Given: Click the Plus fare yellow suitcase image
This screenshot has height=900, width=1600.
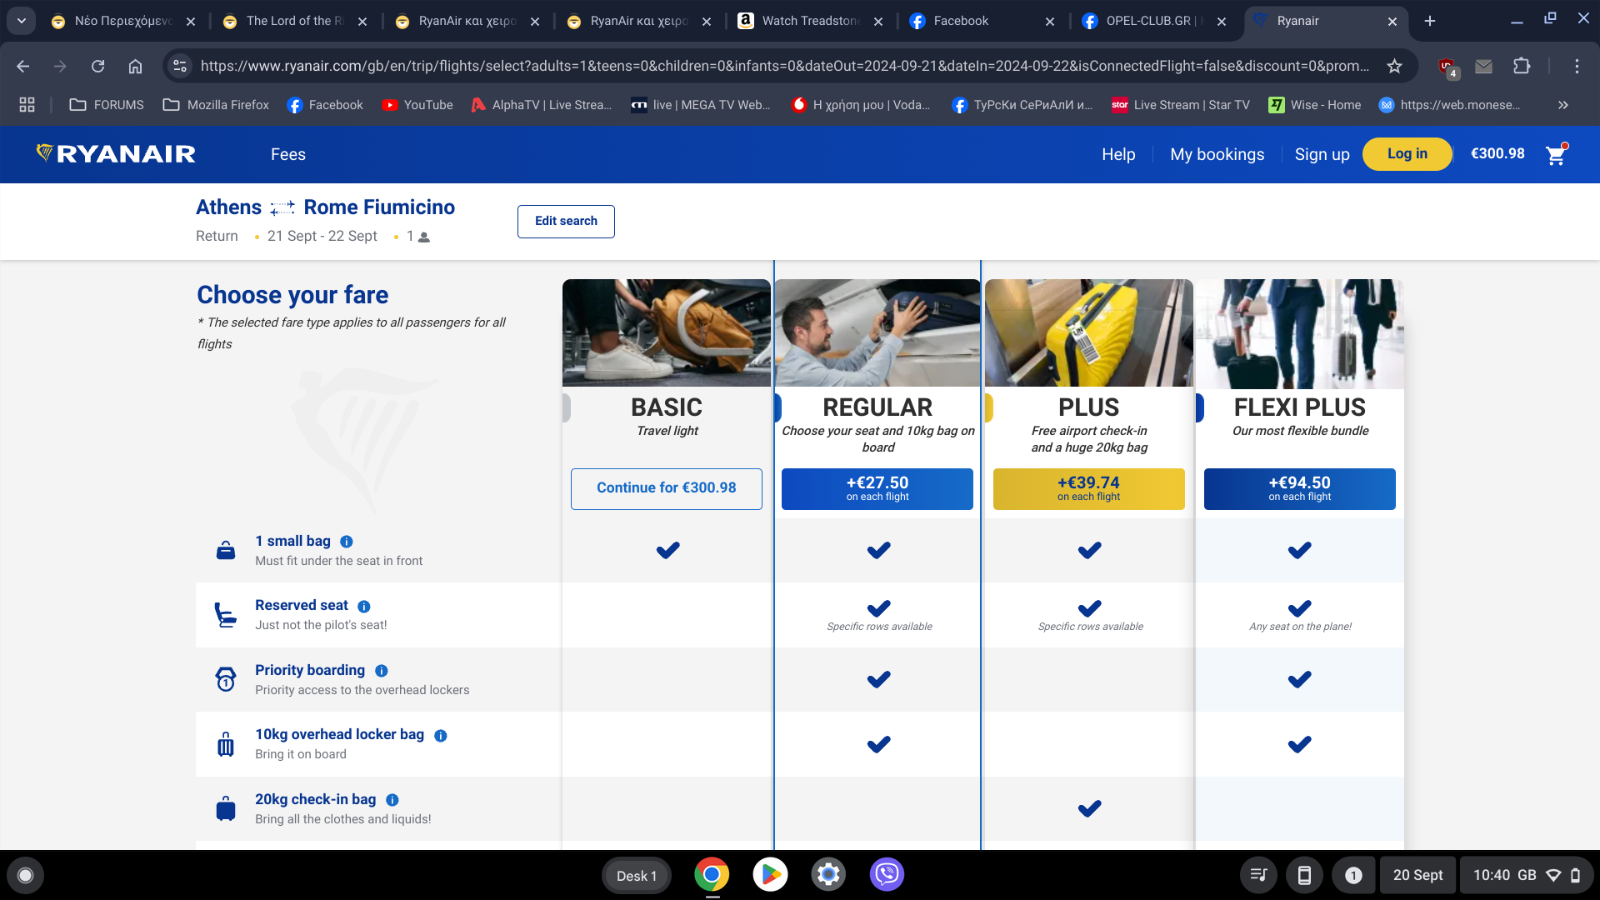Looking at the screenshot, I should pos(1089,333).
